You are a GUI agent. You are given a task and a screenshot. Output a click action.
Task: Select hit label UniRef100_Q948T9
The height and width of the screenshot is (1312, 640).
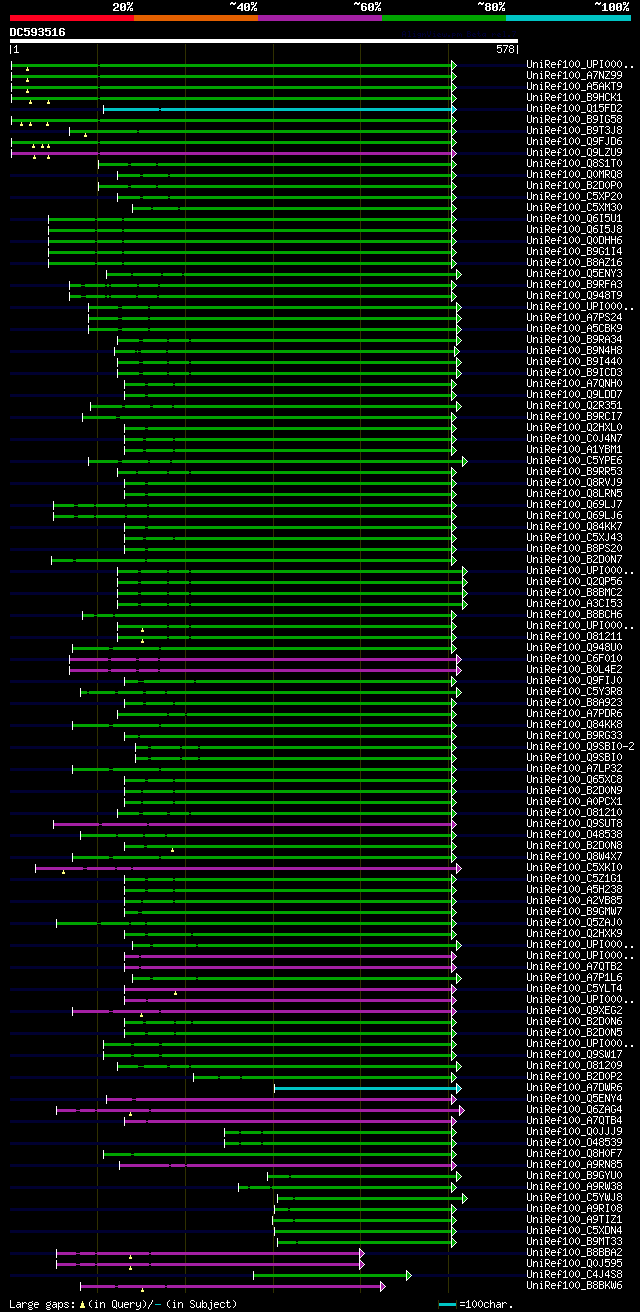coord(574,296)
